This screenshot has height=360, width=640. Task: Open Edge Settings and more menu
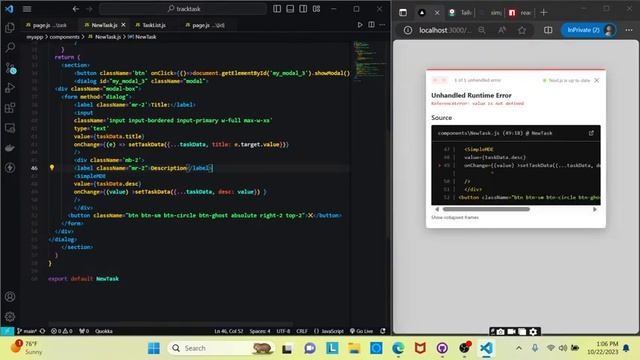point(629,30)
